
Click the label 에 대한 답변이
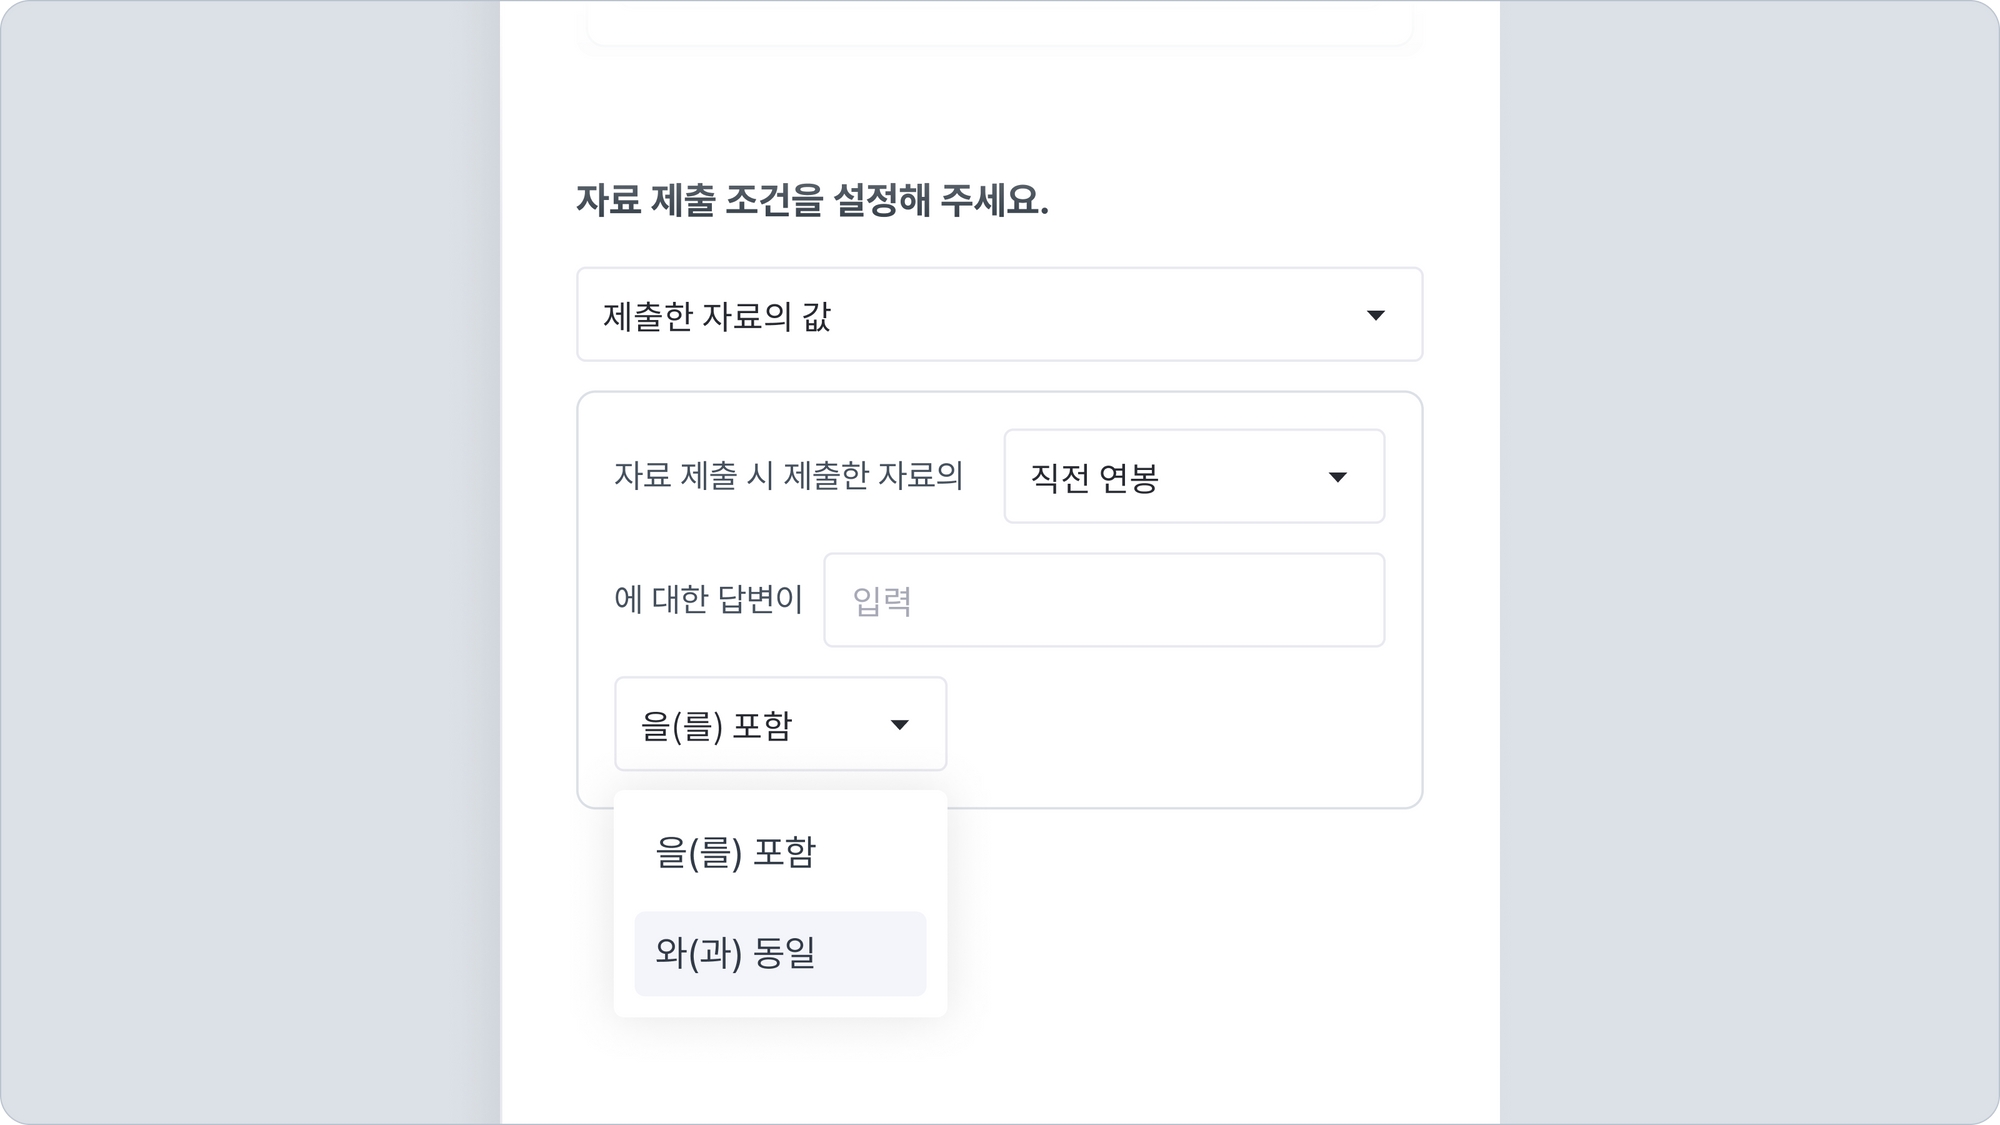pos(708,600)
